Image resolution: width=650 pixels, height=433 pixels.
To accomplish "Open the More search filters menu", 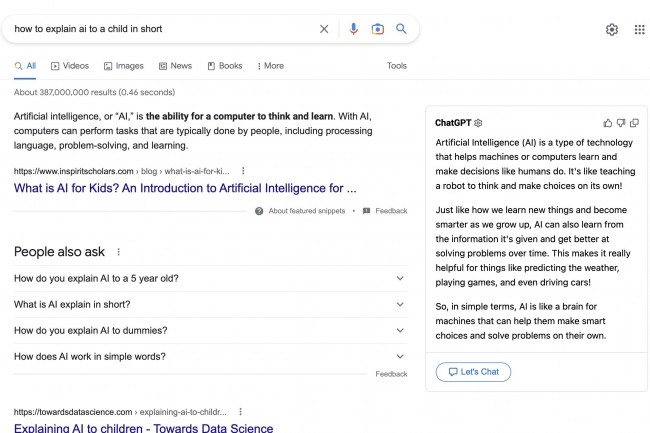I will (270, 66).
